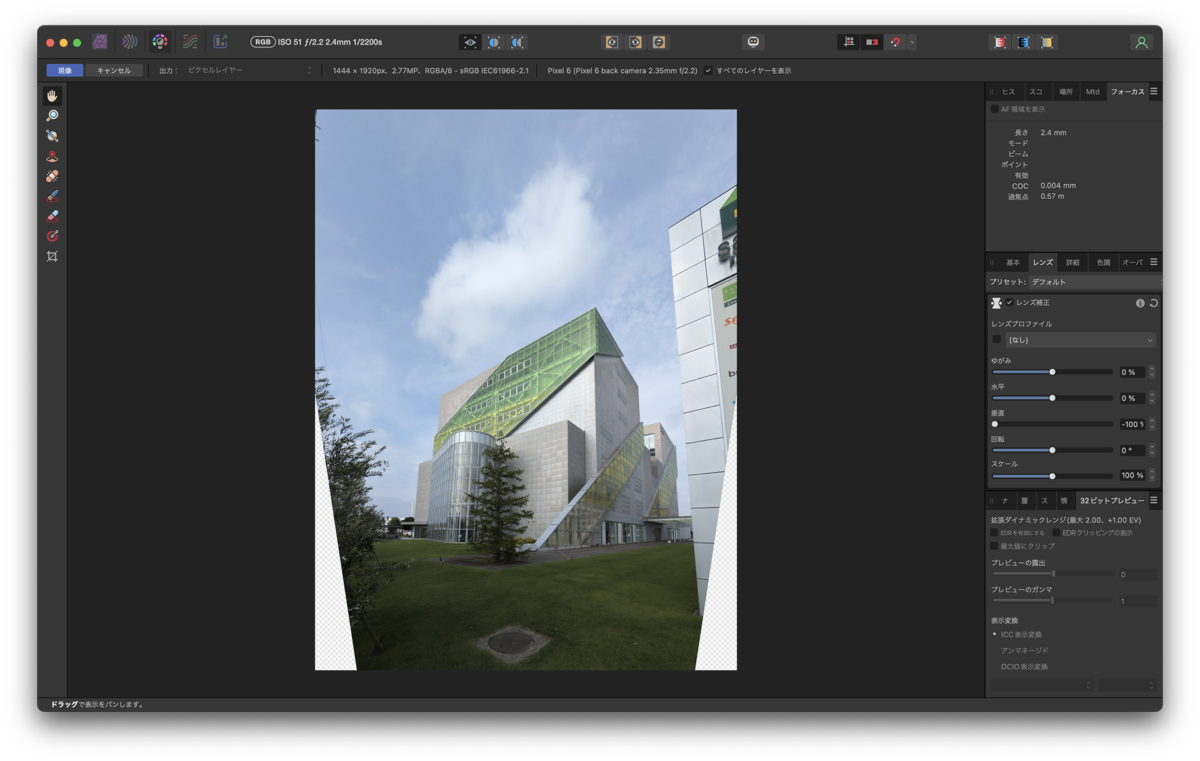Viewport: 1200px width, 761px height.
Task: Choose the split view mode icon
Action: [x=494, y=42]
